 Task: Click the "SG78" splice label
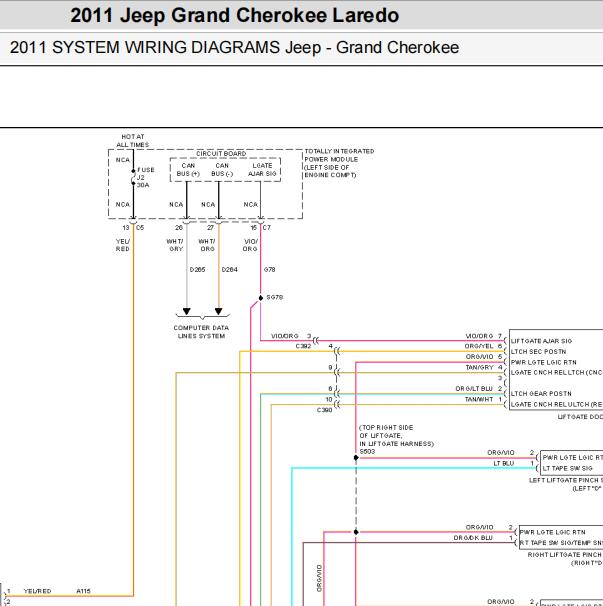(x=275, y=297)
